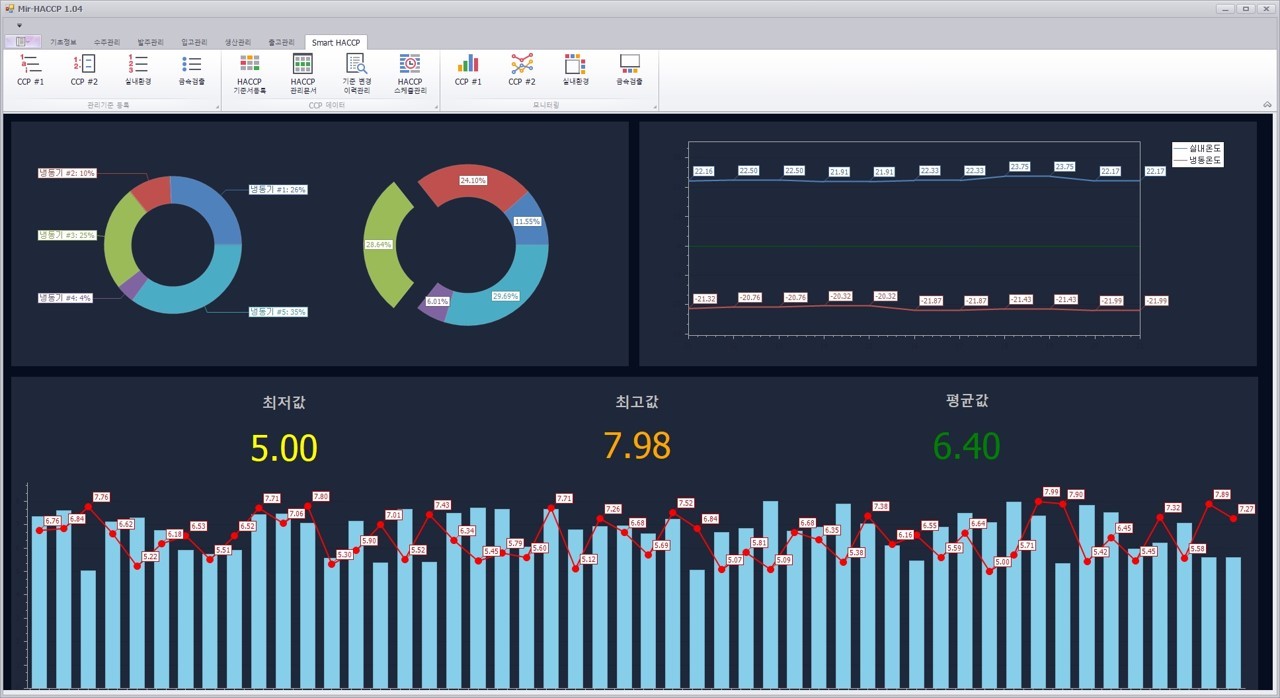Viewport: 1280px width, 698px height.
Task: Open the quick access toolbar dropdown arrow
Action: (19, 25)
